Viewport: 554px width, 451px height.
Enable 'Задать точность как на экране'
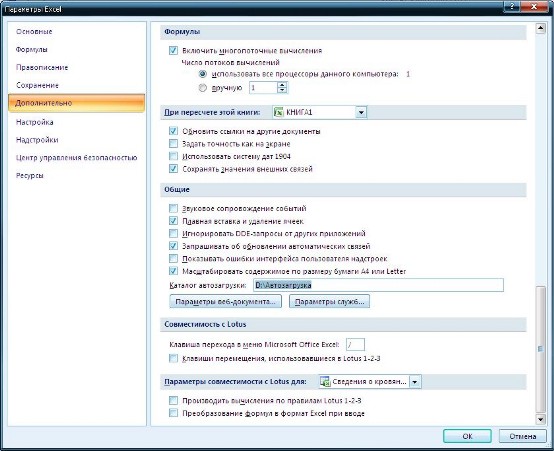(173, 144)
